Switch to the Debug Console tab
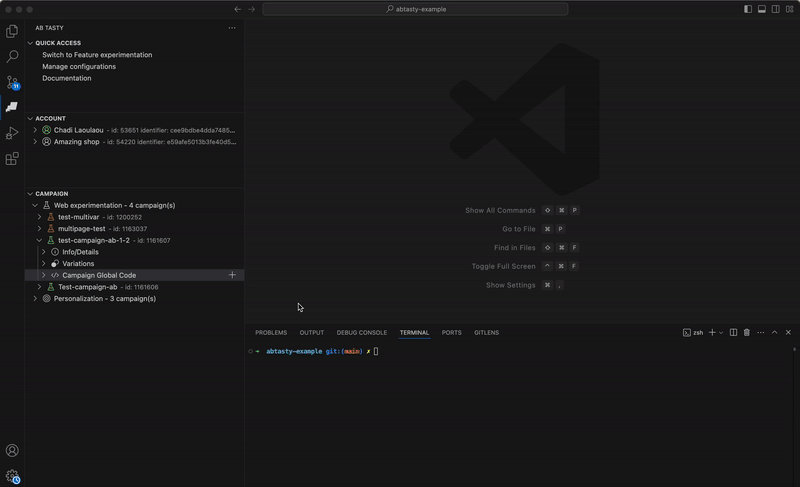This screenshot has width=800, height=487. click(x=362, y=332)
